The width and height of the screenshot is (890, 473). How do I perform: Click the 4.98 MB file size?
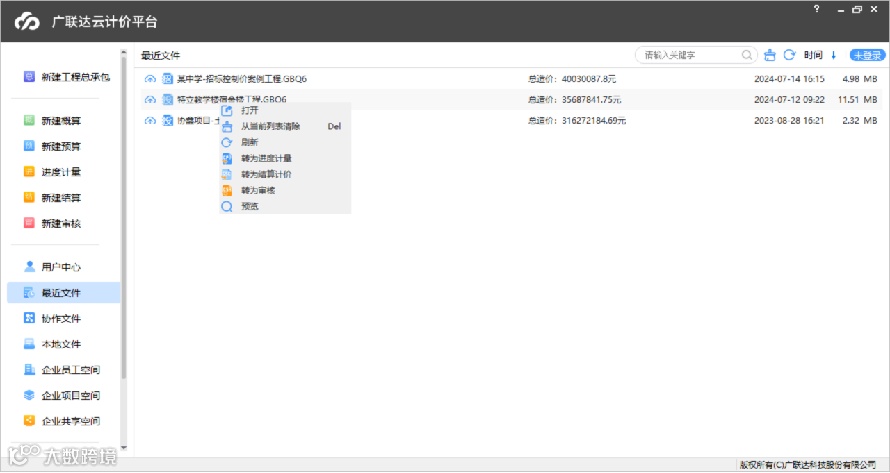point(860,79)
